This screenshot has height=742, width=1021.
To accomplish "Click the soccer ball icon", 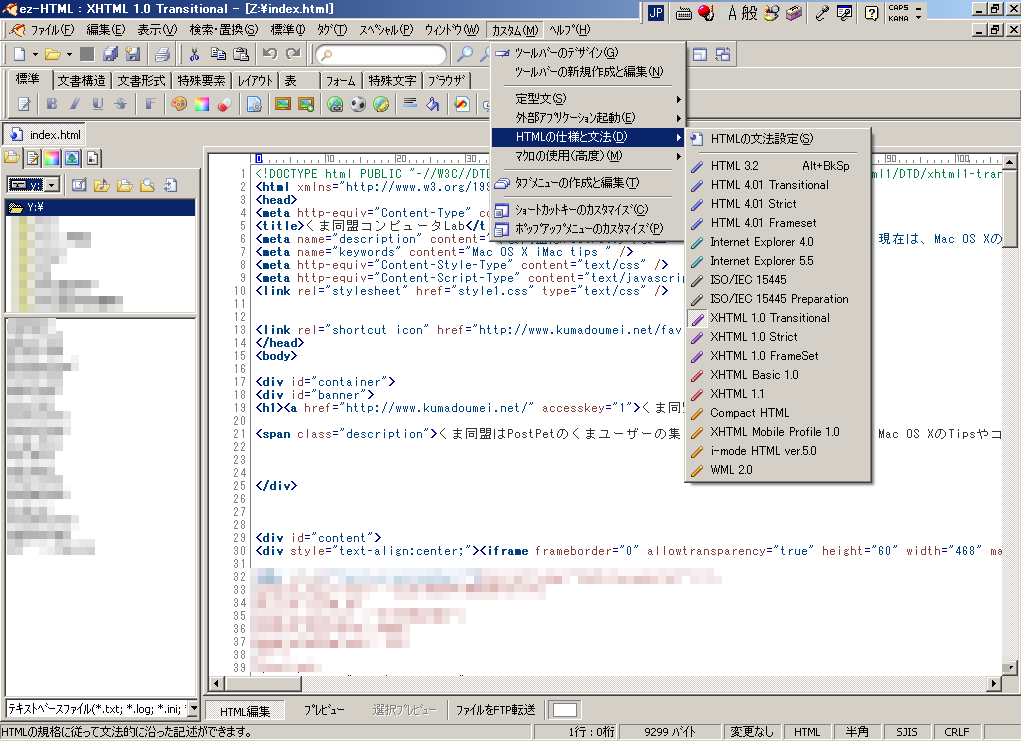I will [x=358, y=104].
